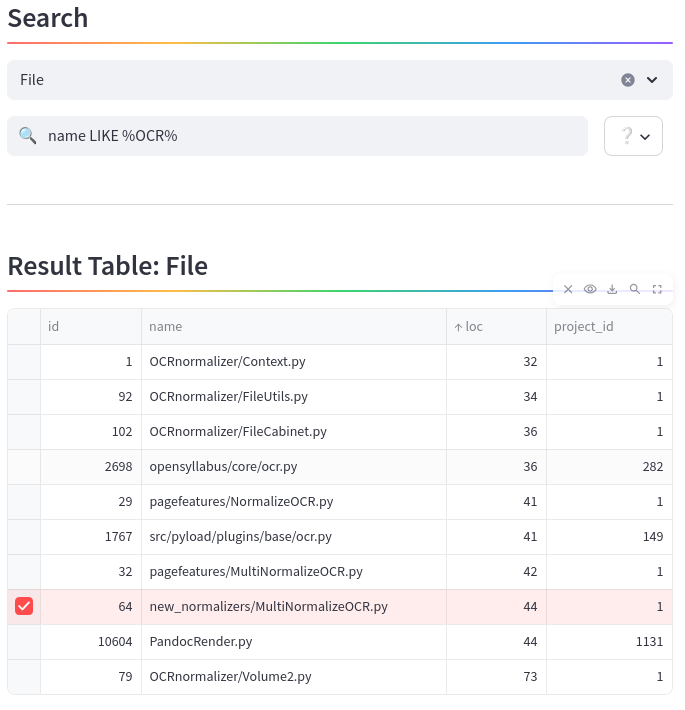Click the name cell 'OCRnormalizer/Context.py'

click(x=293, y=362)
